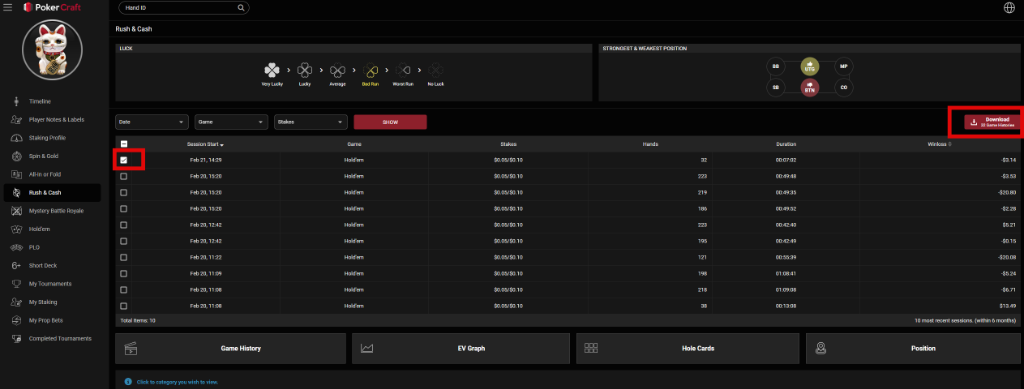Select the UTG position circle
The height and width of the screenshot is (389, 1024).
coord(810,67)
